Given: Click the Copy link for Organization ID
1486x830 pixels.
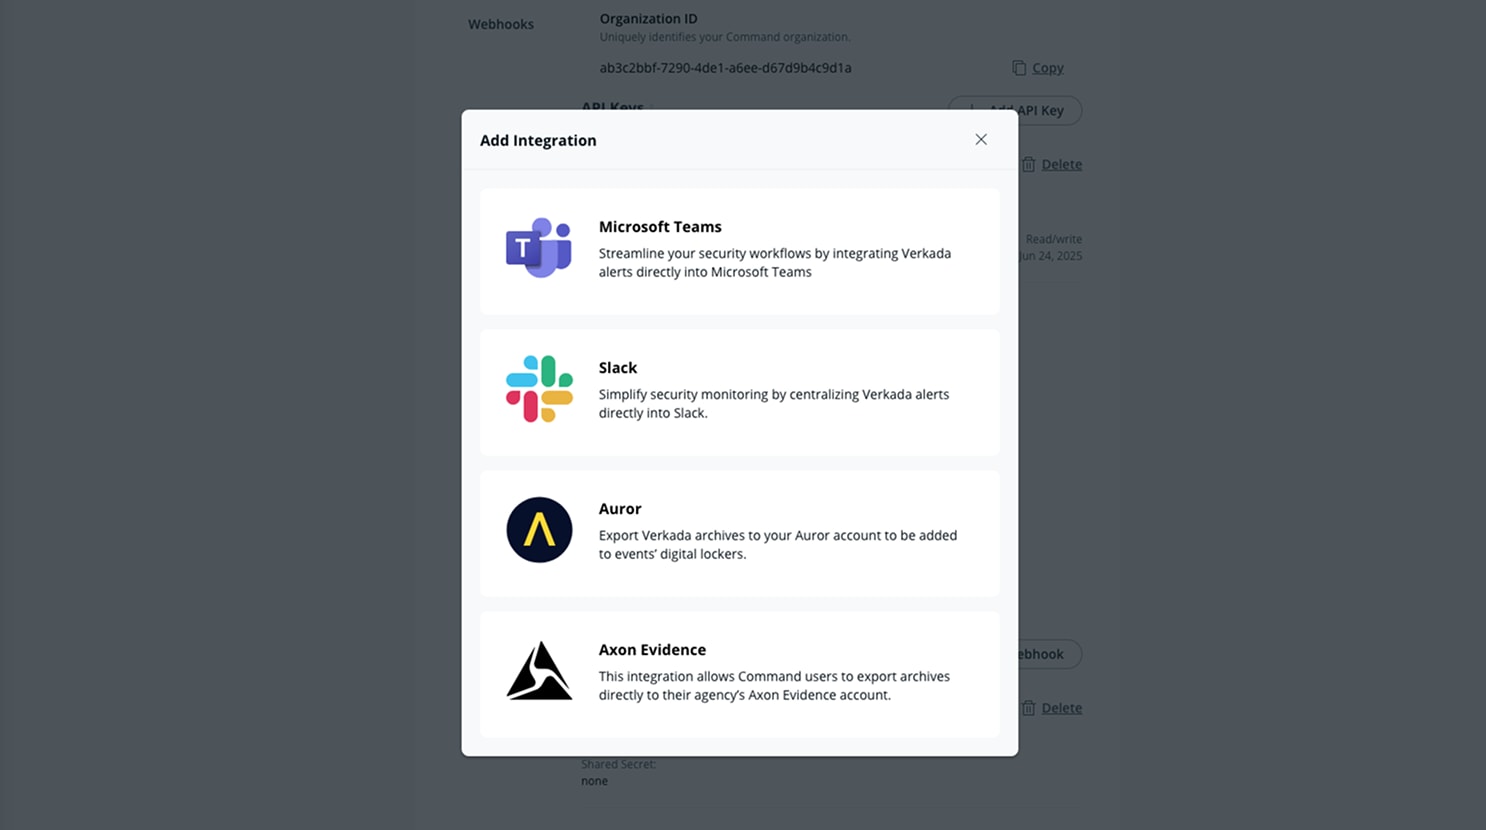Looking at the screenshot, I should 1047,68.
